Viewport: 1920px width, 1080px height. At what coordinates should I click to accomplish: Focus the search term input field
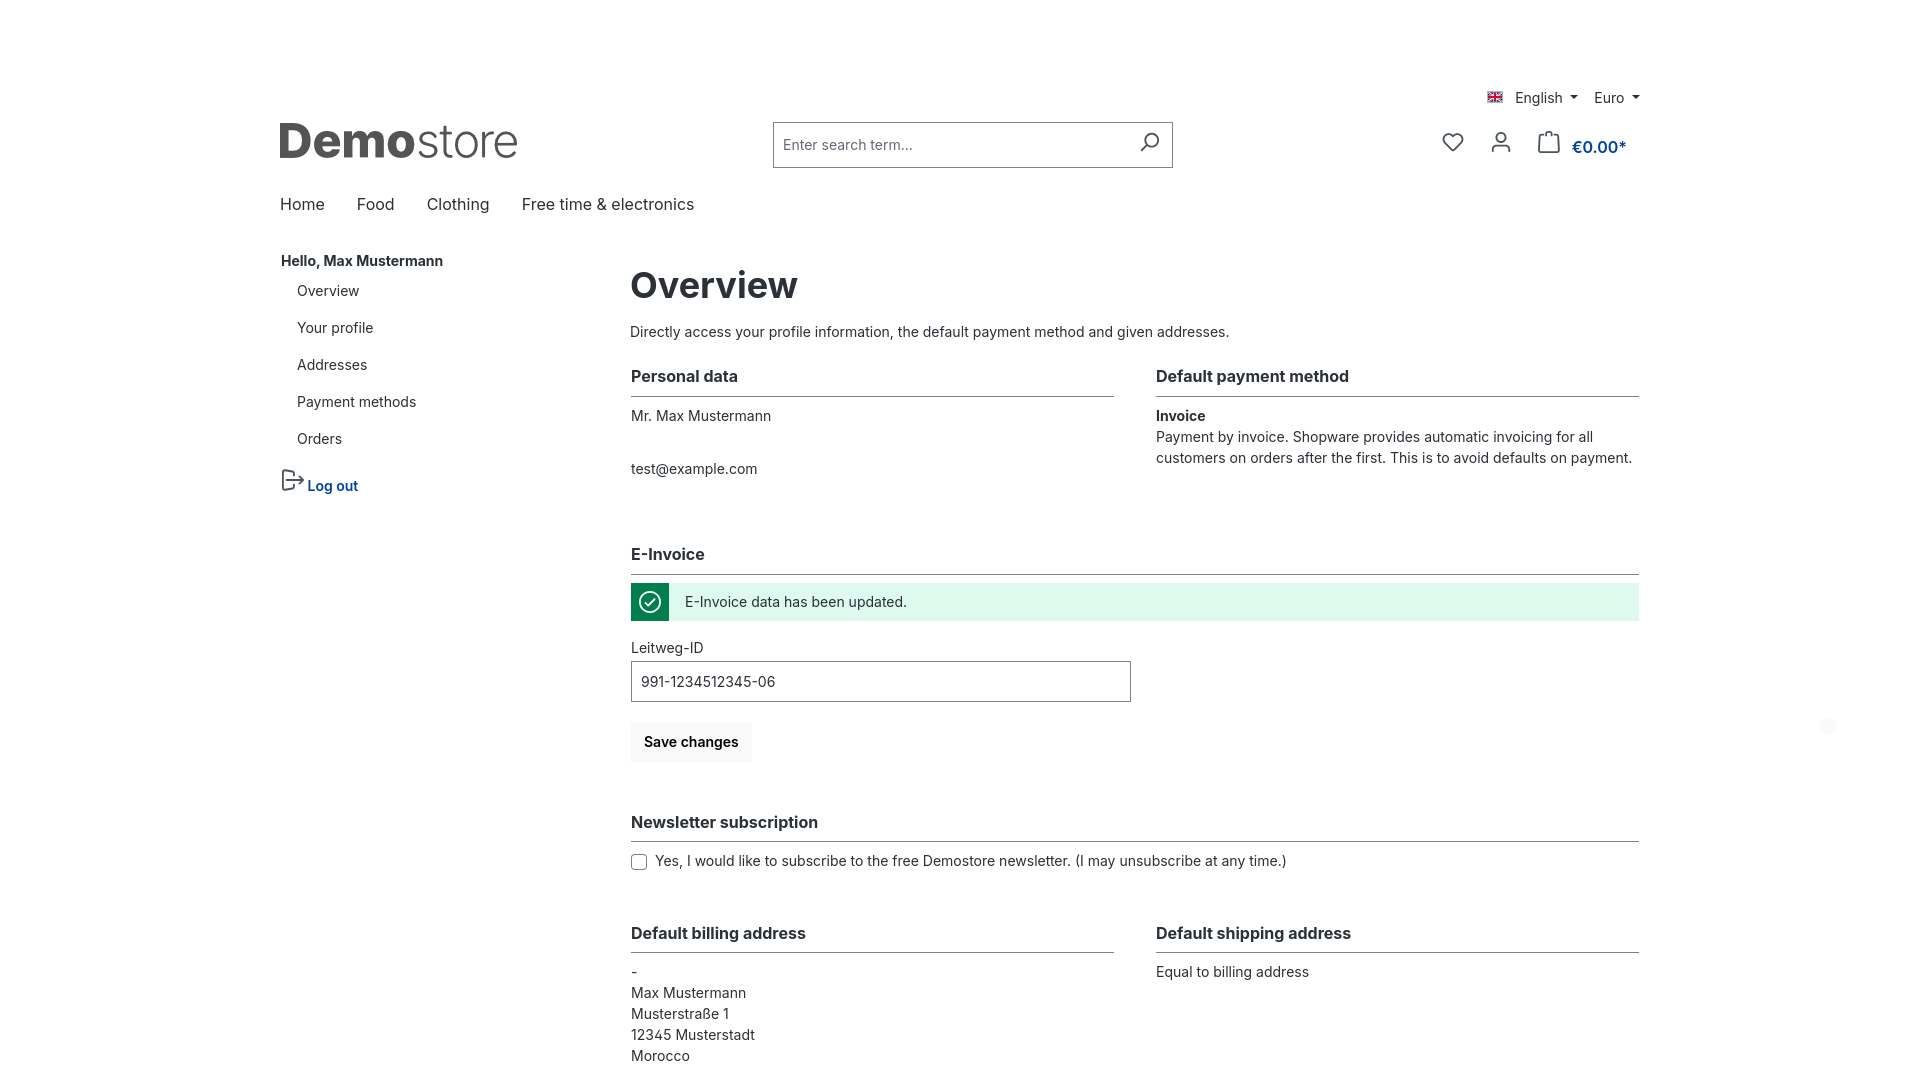(x=951, y=145)
